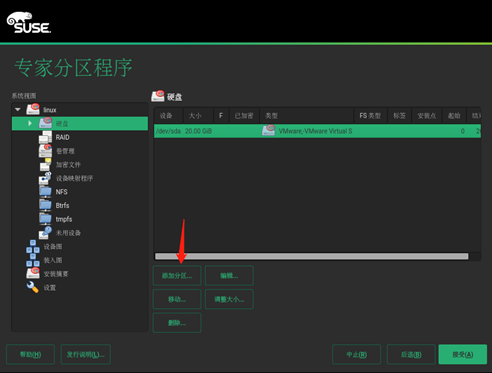492x373 pixels.
Task: Sort by the 起始 column header
Action: [454, 116]
